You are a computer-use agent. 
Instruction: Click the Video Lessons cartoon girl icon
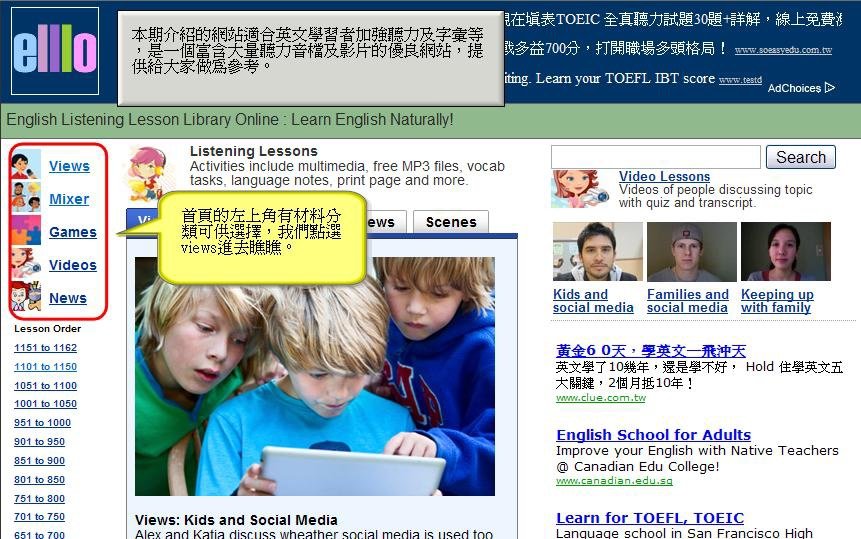point(580,189)
